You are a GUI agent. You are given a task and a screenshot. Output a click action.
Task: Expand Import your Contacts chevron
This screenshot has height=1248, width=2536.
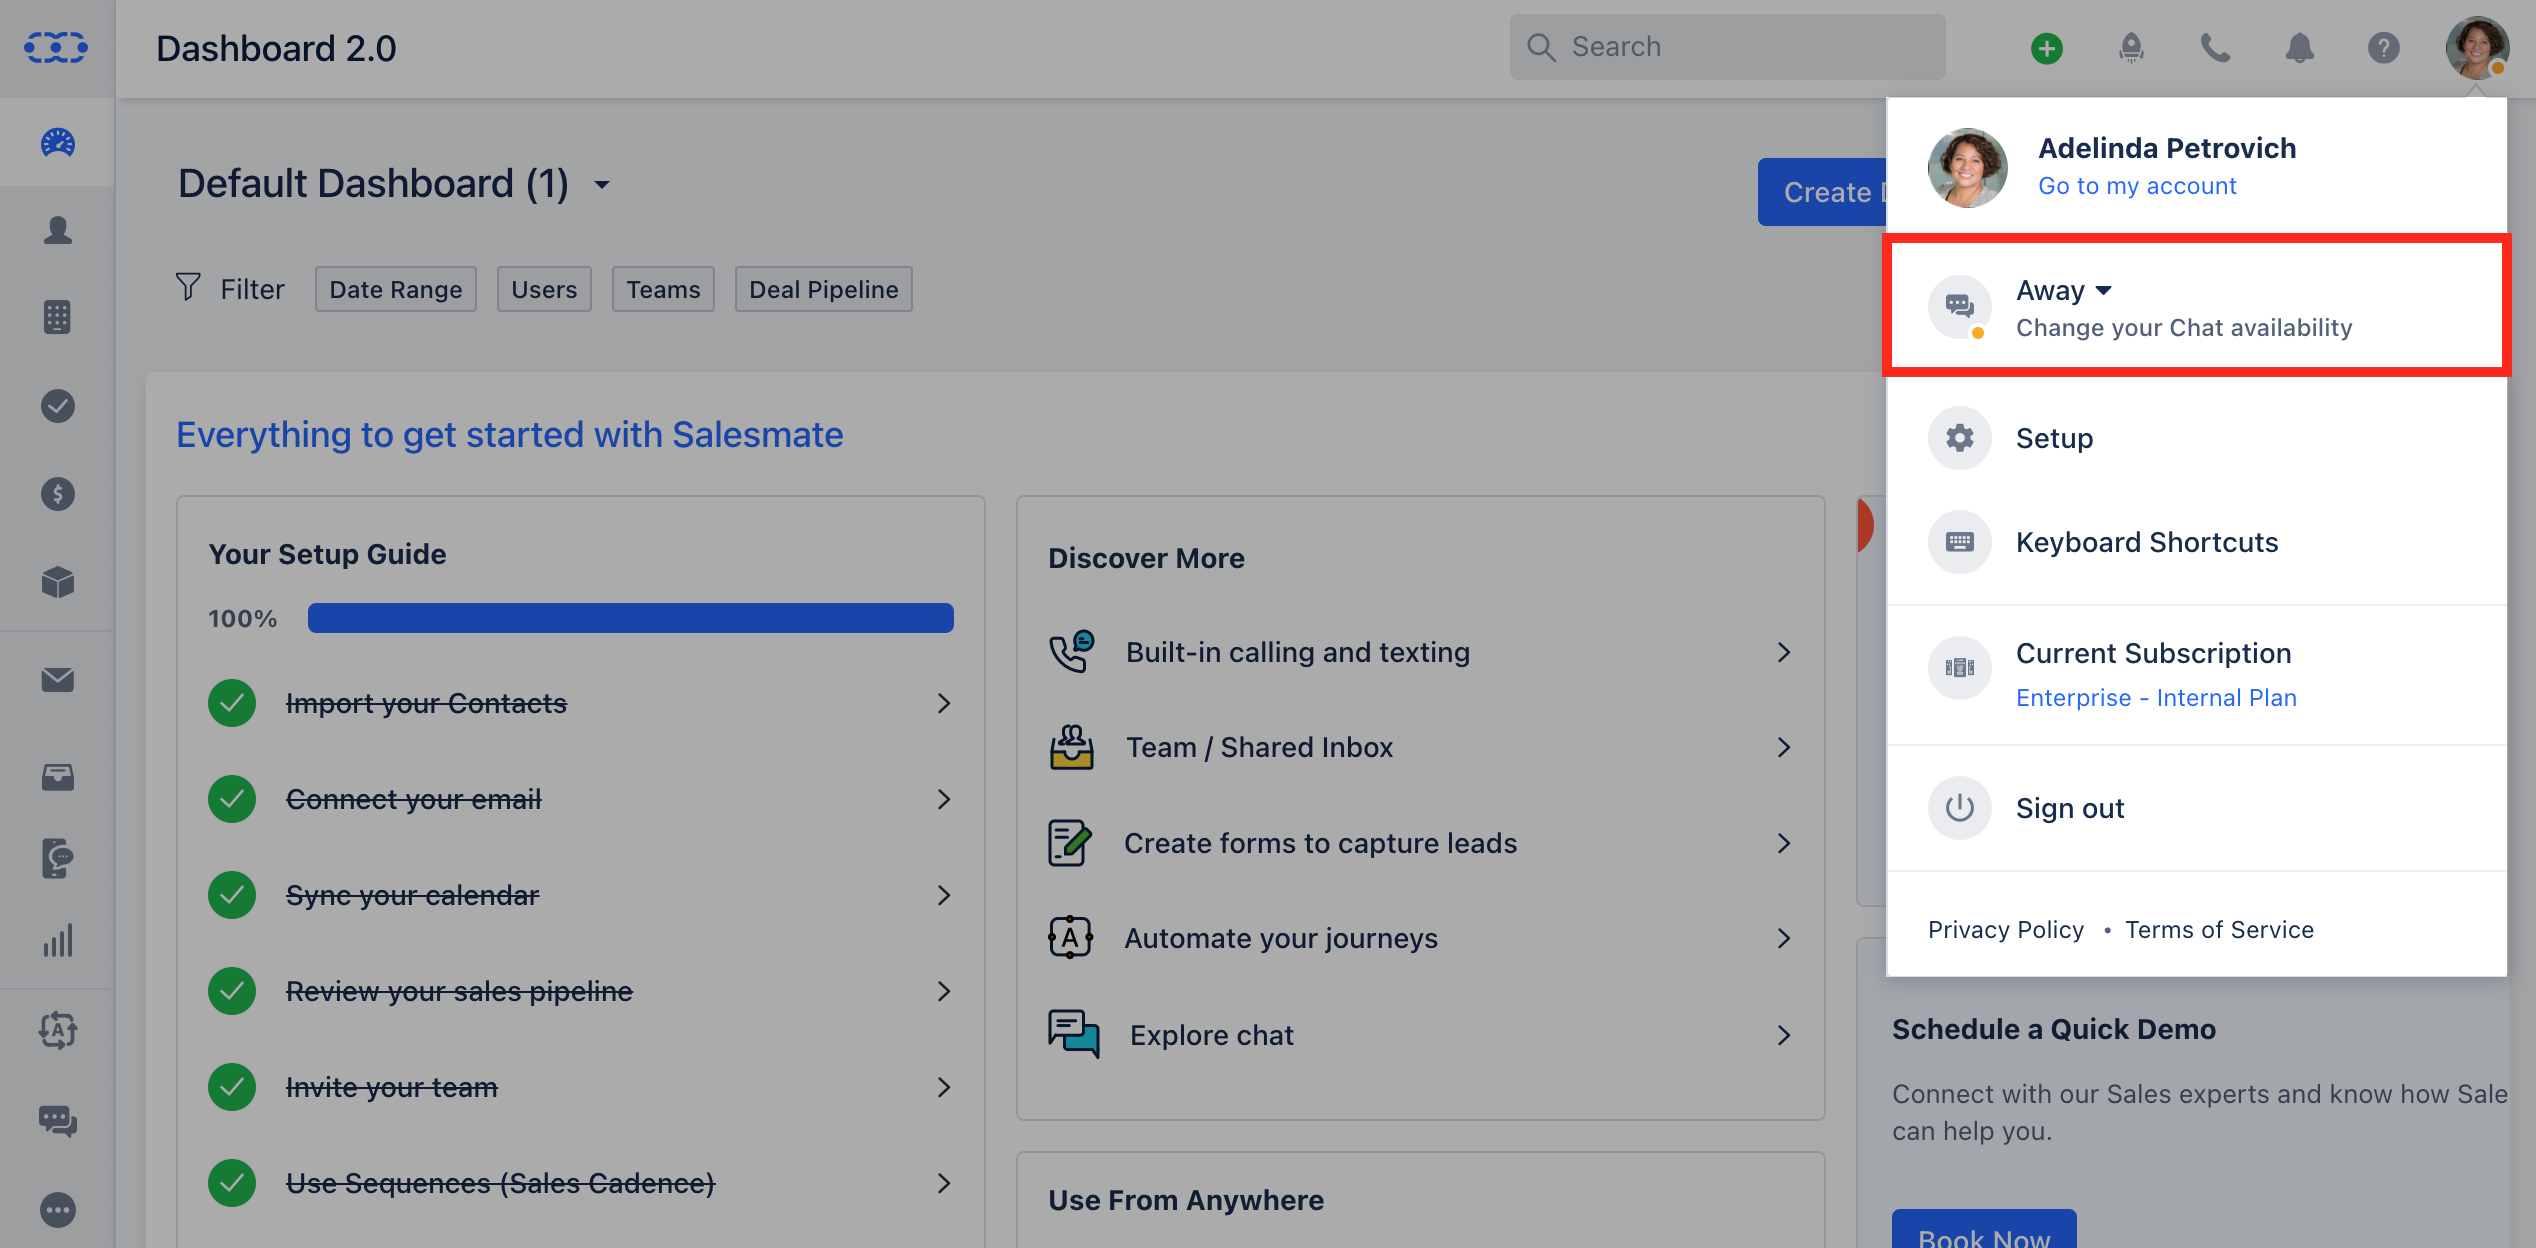point(943,703)
